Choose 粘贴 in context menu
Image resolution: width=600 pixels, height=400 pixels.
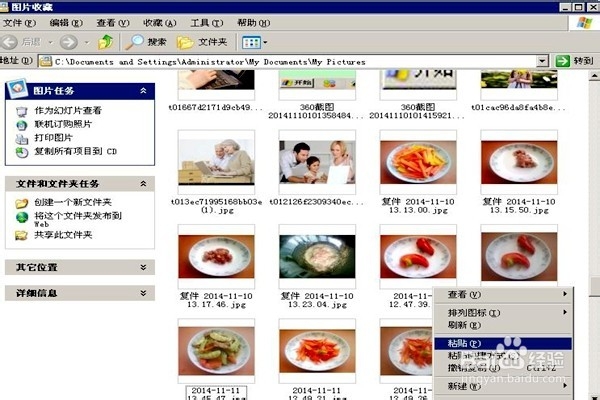(503, 343)
